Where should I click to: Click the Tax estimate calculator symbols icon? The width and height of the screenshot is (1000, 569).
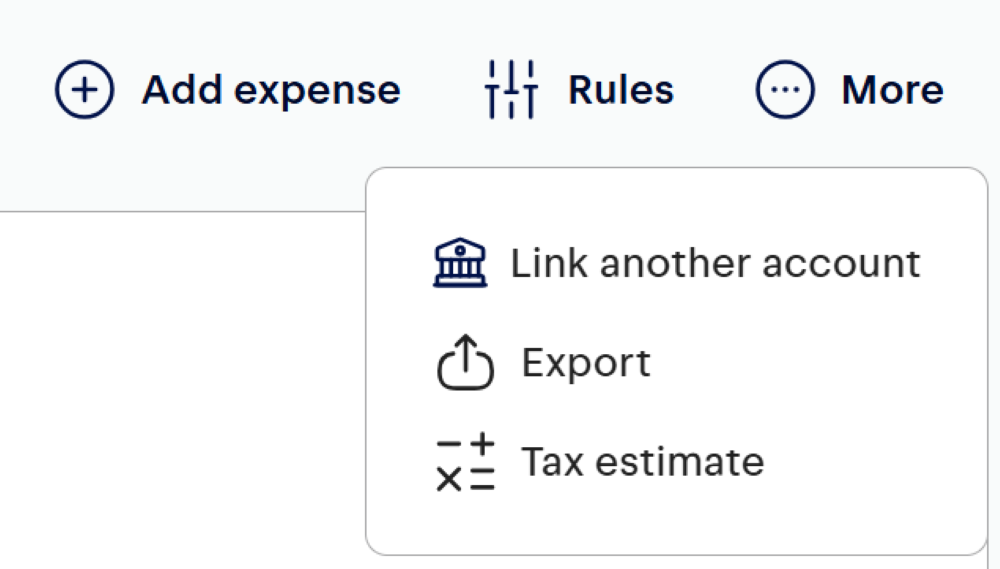466,462
